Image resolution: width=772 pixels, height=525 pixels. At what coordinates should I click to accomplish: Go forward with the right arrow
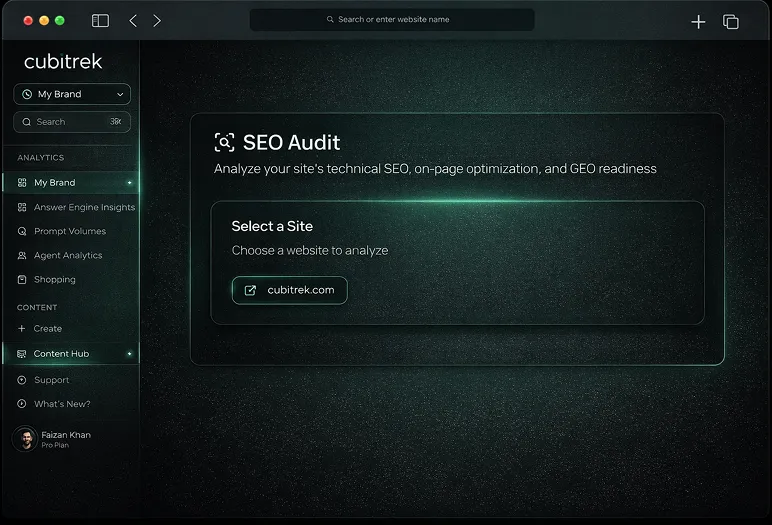tap(157, 21)
